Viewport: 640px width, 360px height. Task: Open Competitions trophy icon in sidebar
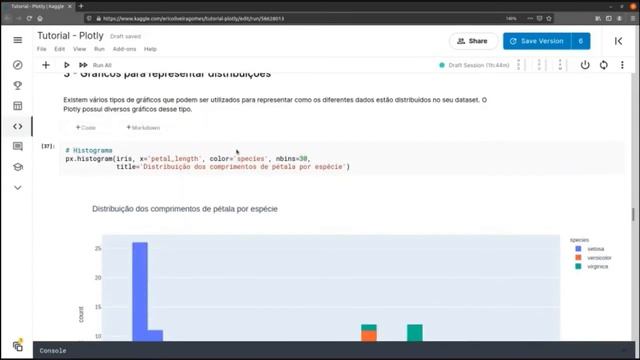[18, 85]
